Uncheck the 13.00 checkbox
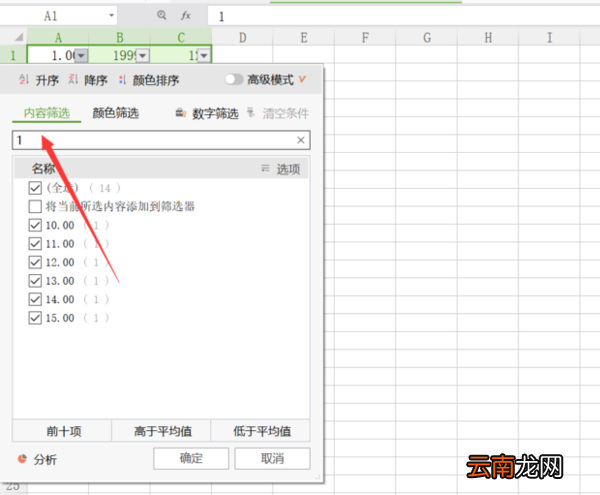Image resolution: width=600 pixels, height=495 pixels. click(35, 281)
